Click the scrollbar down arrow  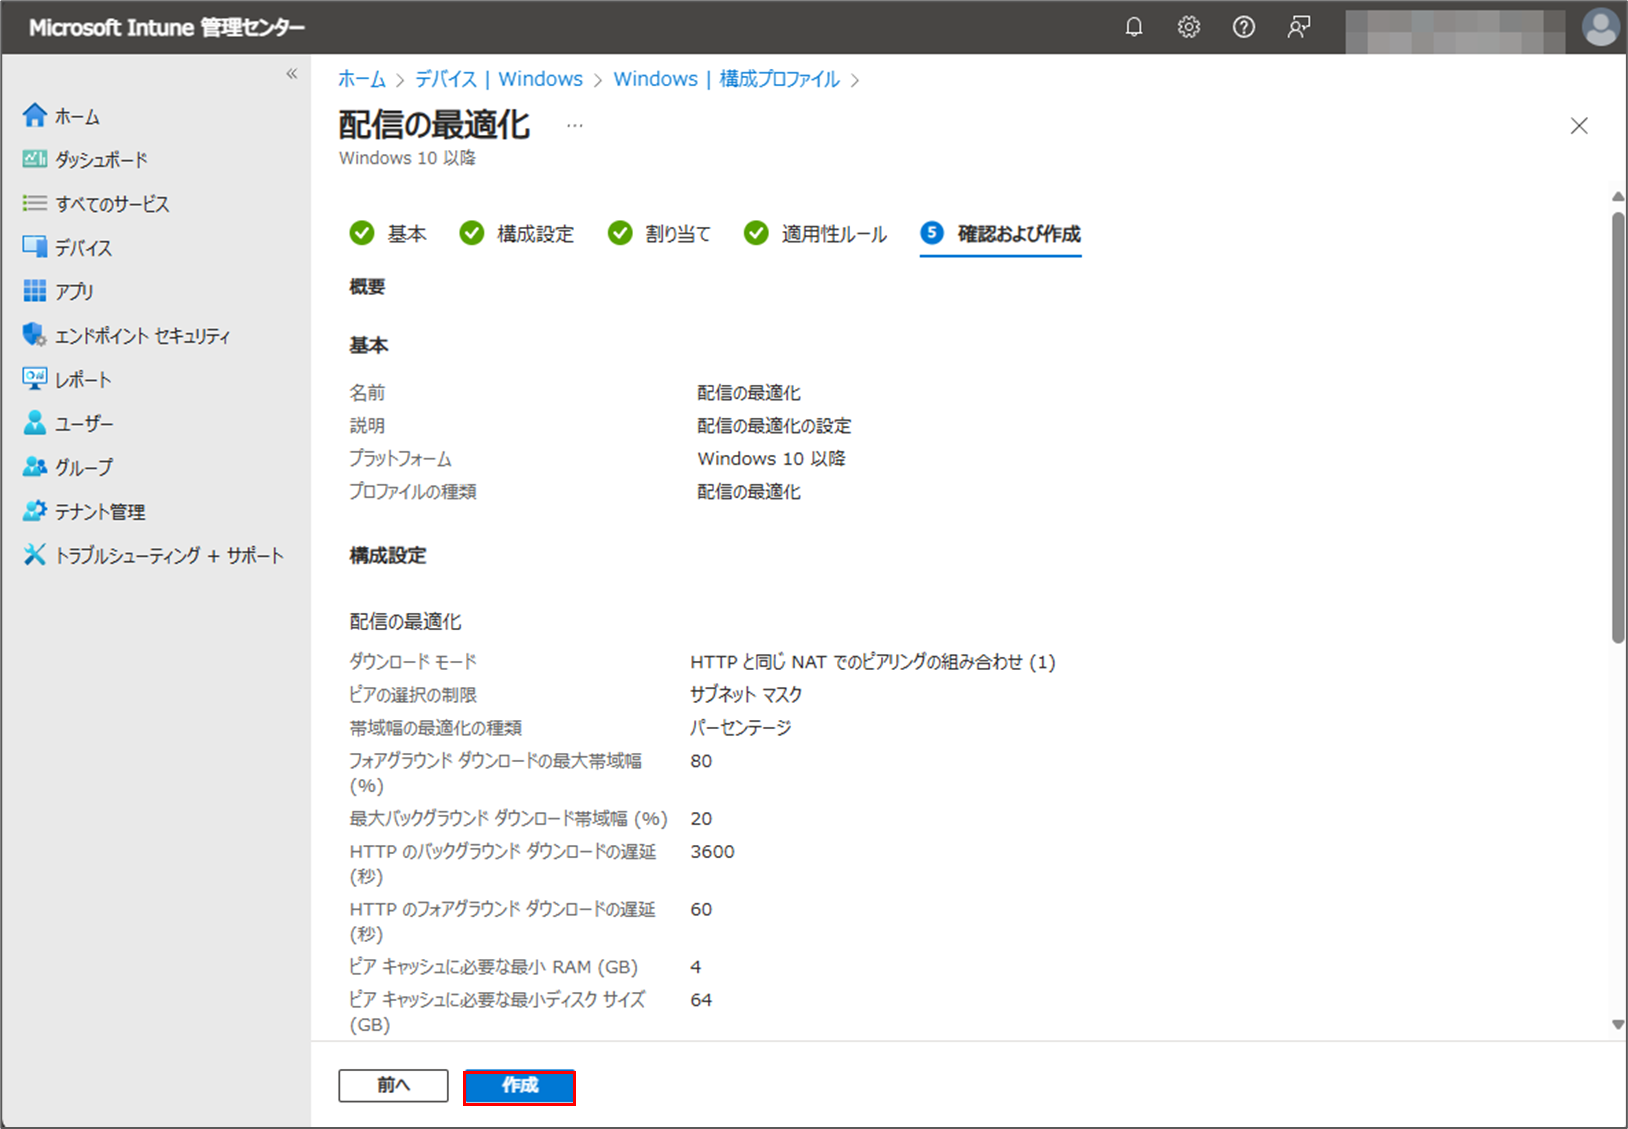tap(1618, 1024)
